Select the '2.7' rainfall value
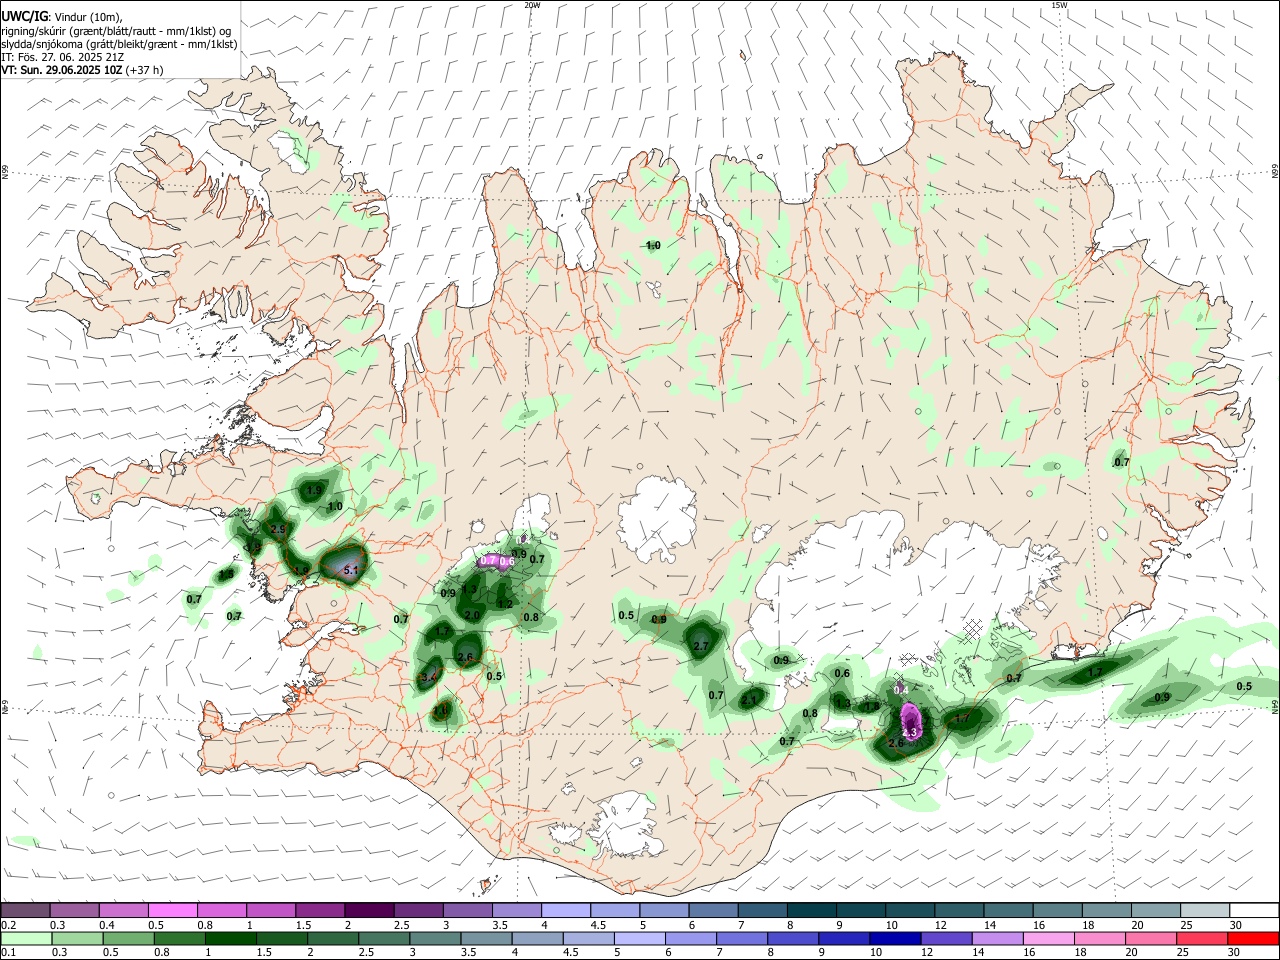This screenshot has width=1280, height=960. coord(700,646)
